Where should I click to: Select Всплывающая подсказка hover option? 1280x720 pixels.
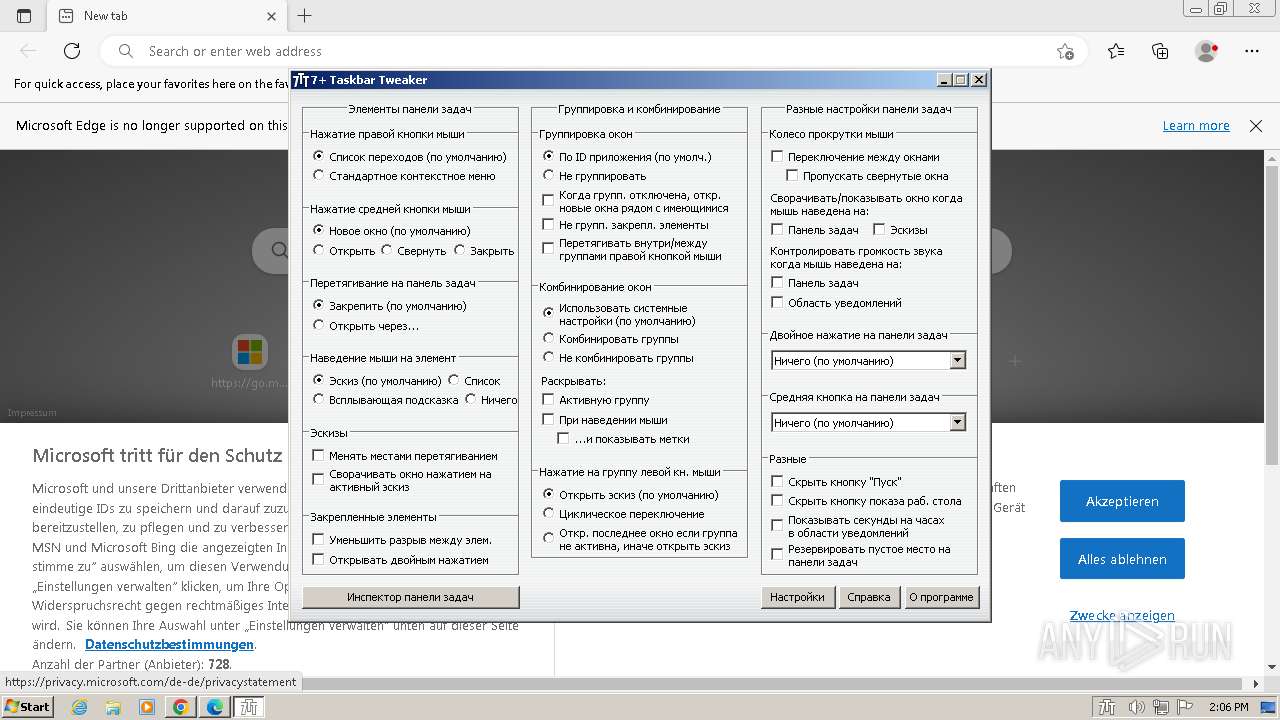click(385, 400)
